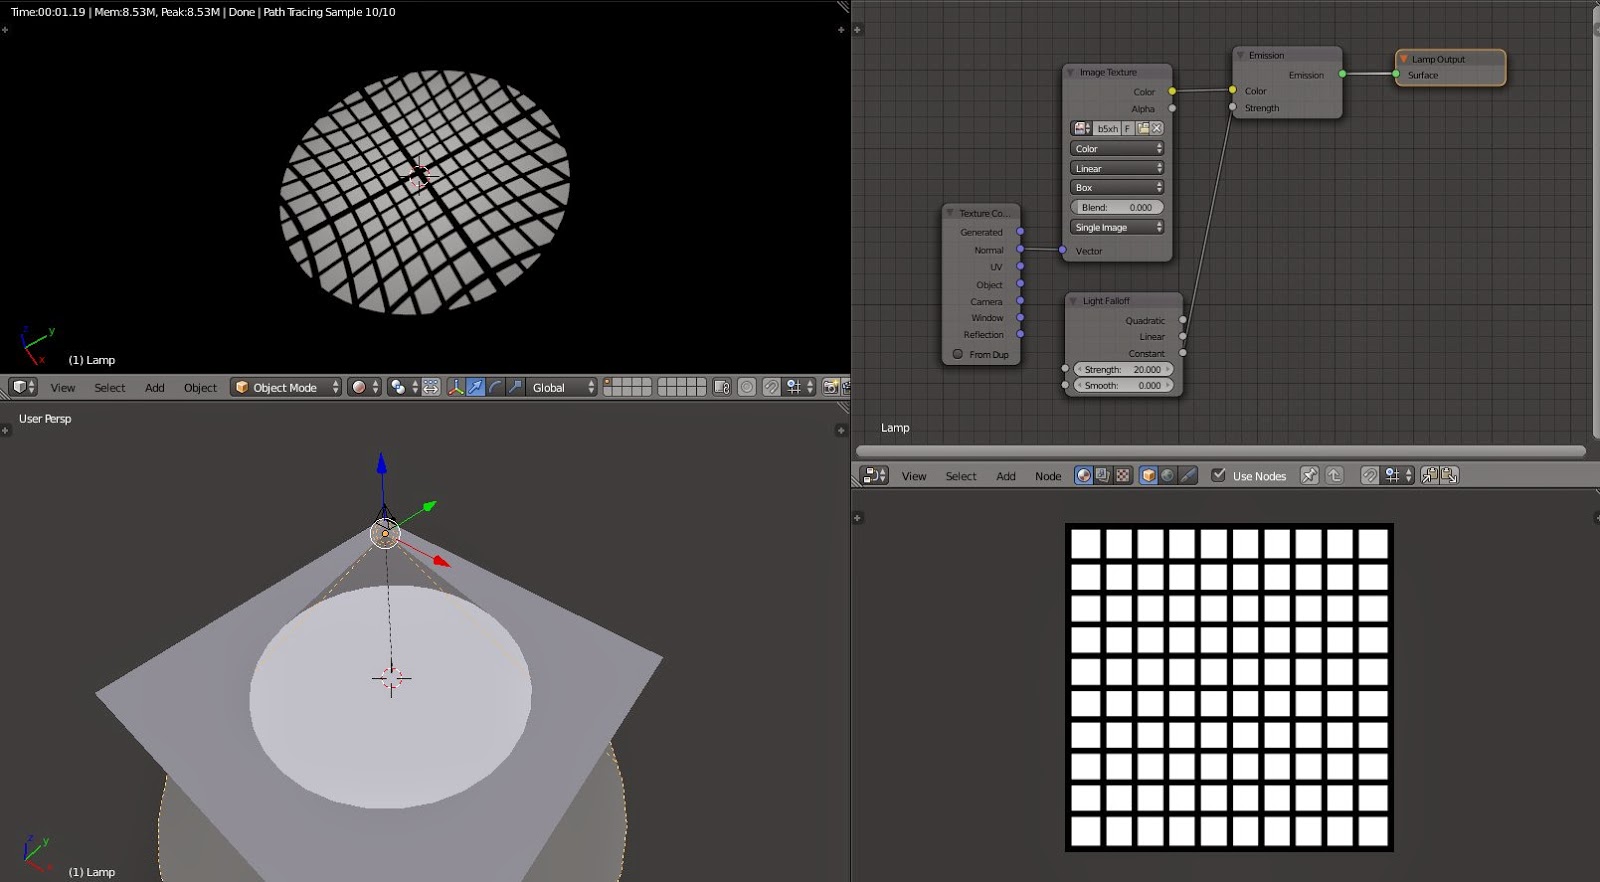Paste nodes from clipboard
This screenshot has height=882, width=1600.
click(1449, 475)
